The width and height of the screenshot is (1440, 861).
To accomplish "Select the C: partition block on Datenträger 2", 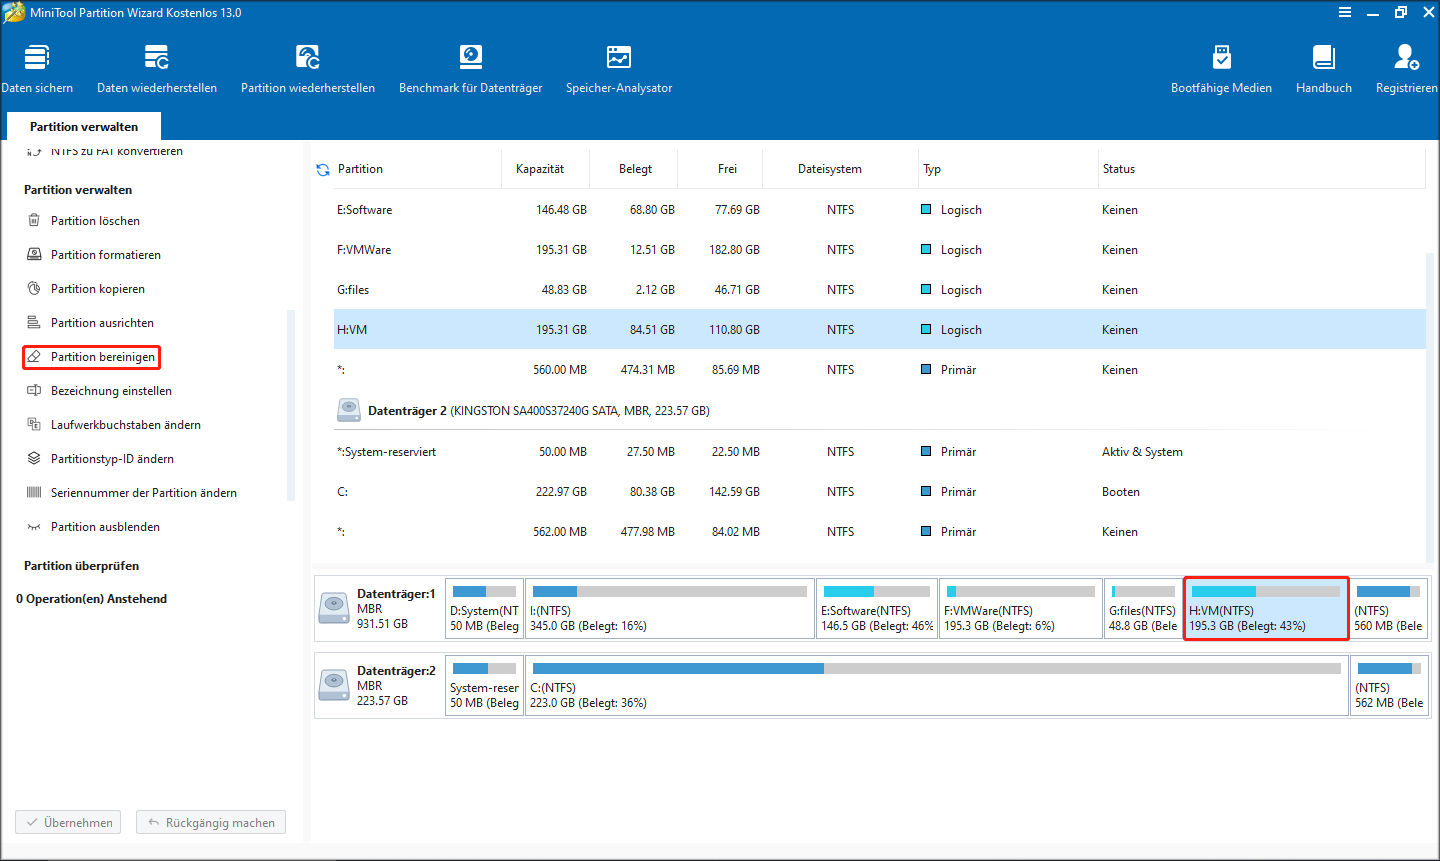I will pos(936,687).
